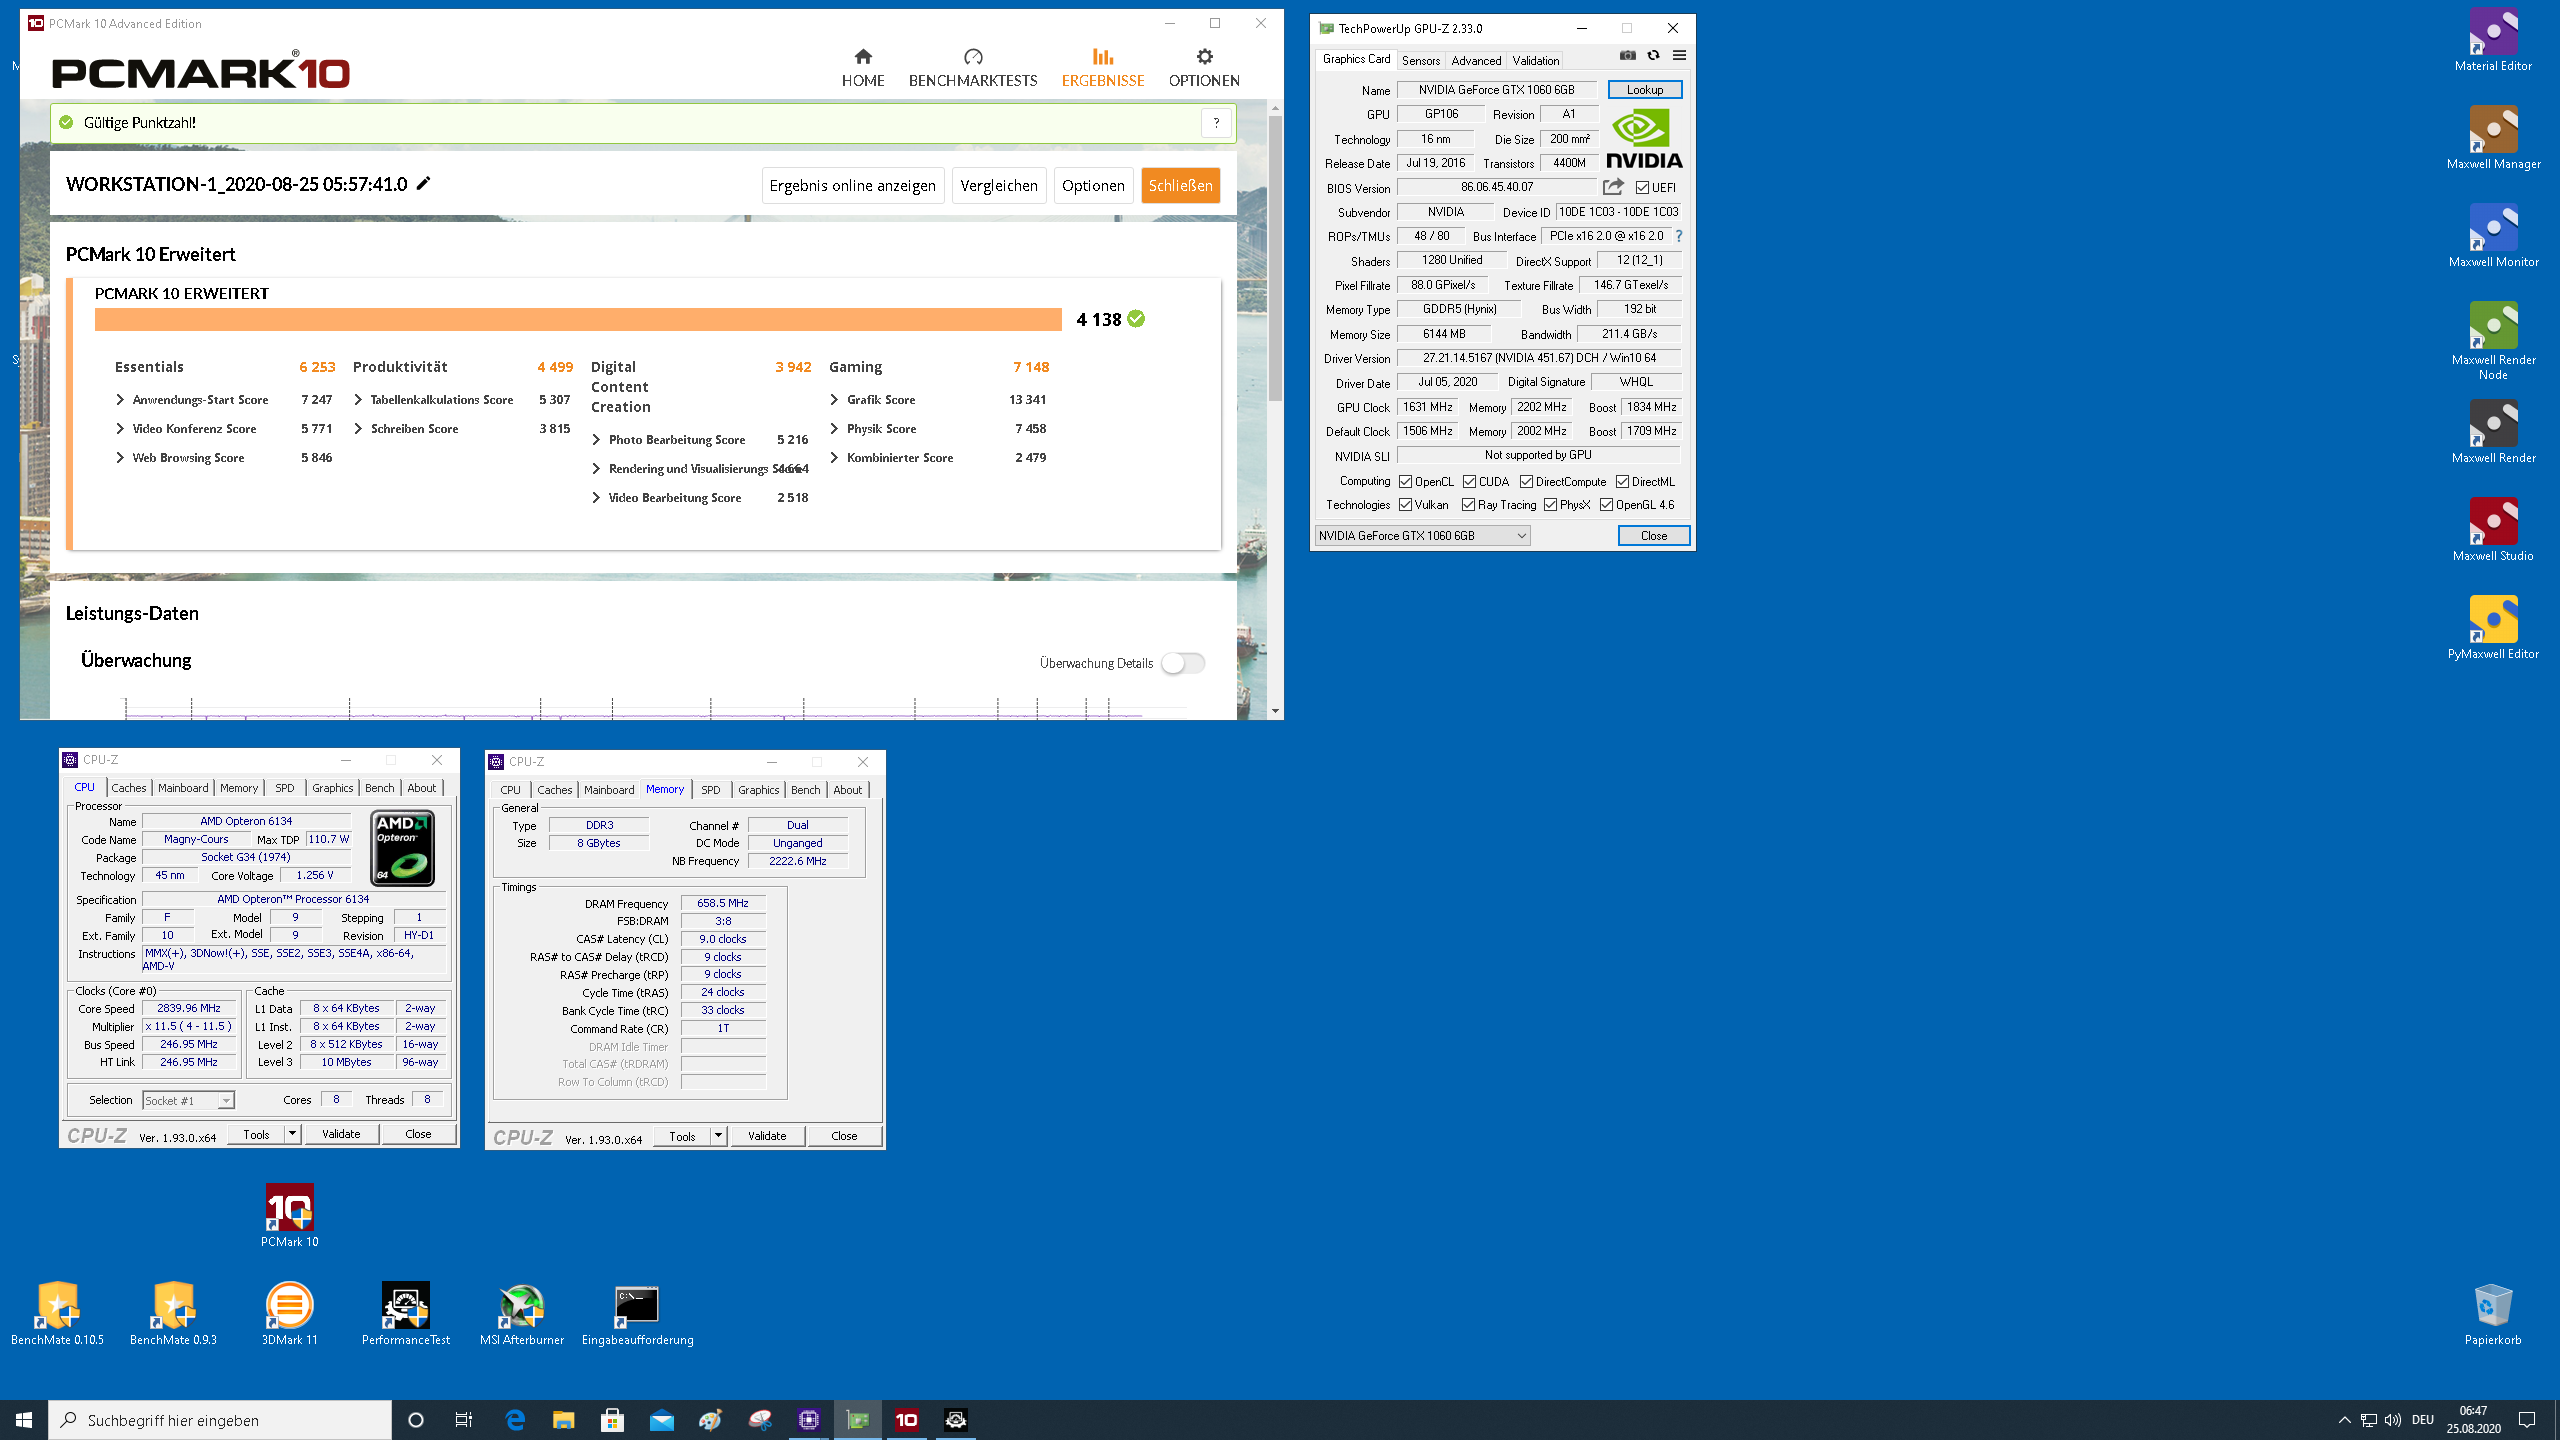Open PCMark 10 desktop shortcut
The image size is (2560, 1440).
point(290,1216)
